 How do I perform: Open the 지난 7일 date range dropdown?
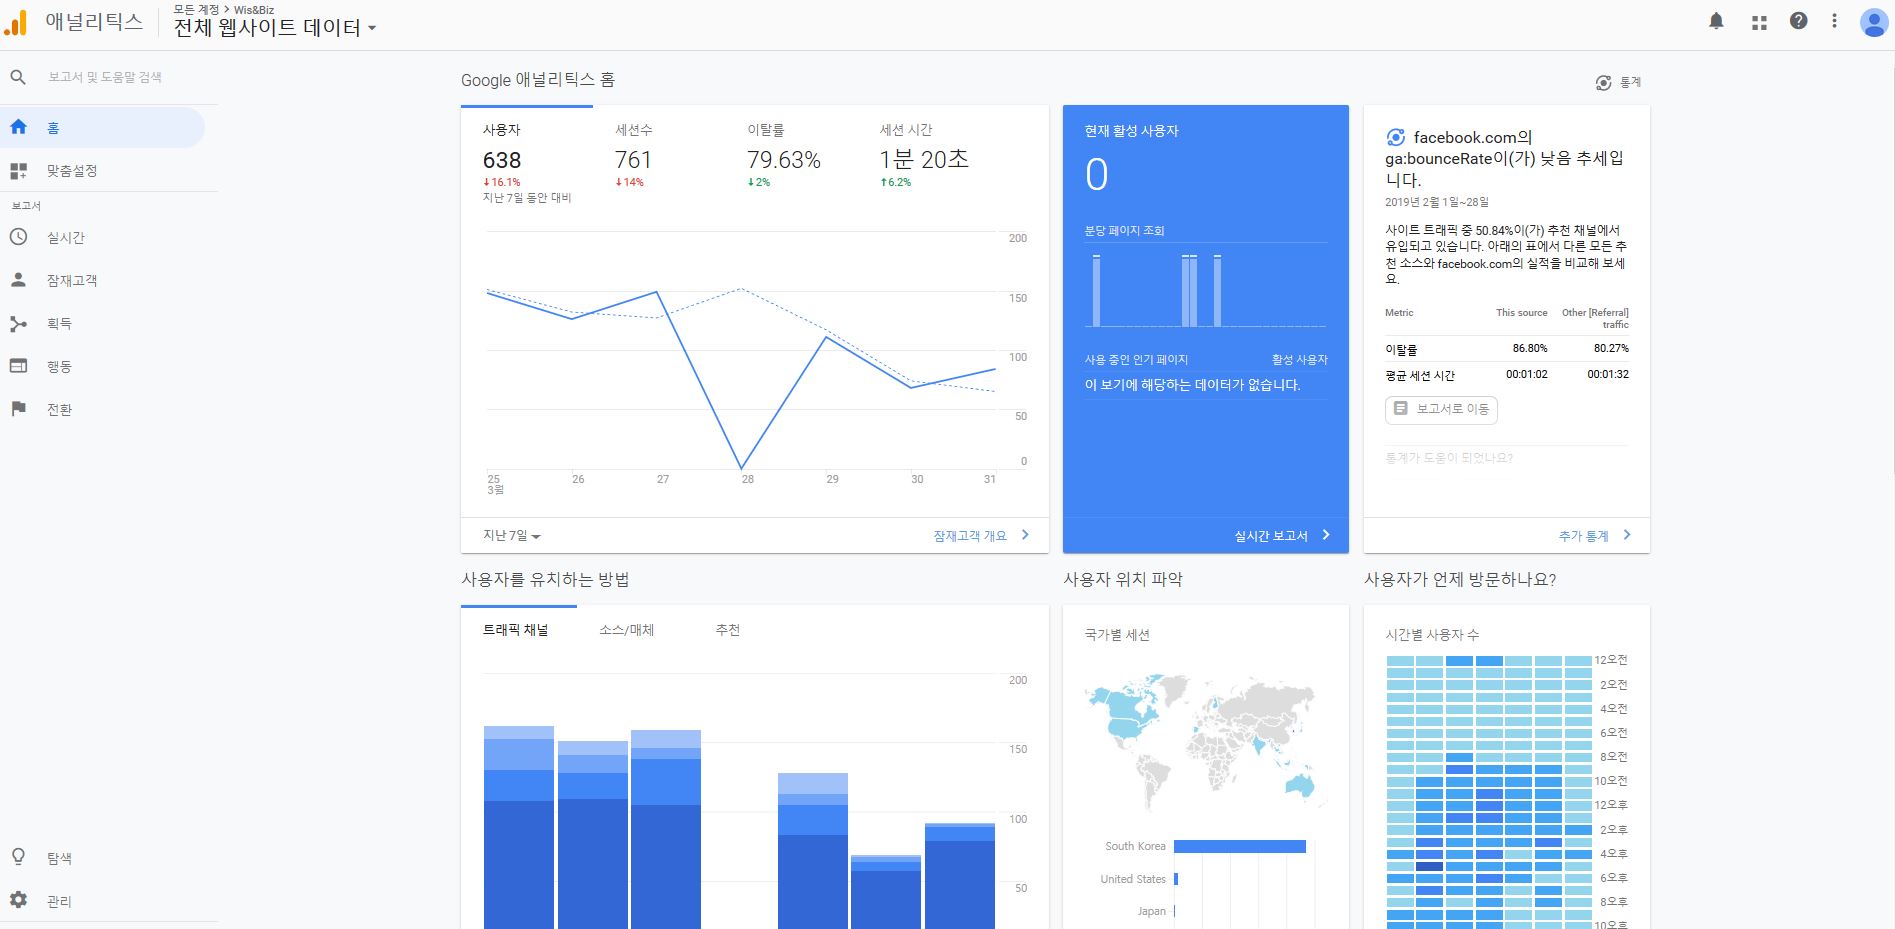pos(512,536)
